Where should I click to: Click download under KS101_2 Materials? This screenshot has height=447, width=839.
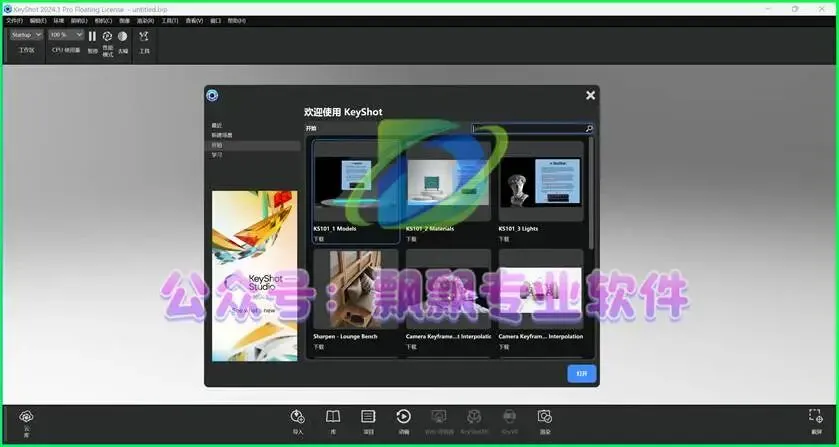coord(411,239)
